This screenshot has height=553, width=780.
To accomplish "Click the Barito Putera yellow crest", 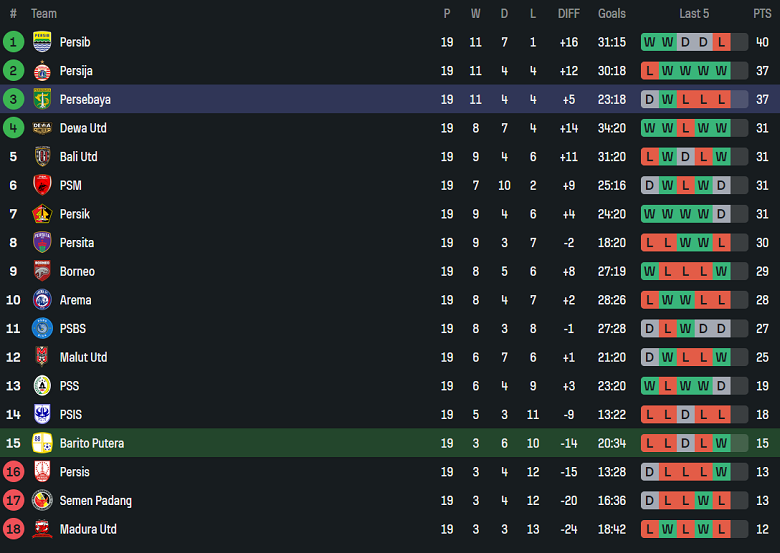I will click(x=42, y=443).
